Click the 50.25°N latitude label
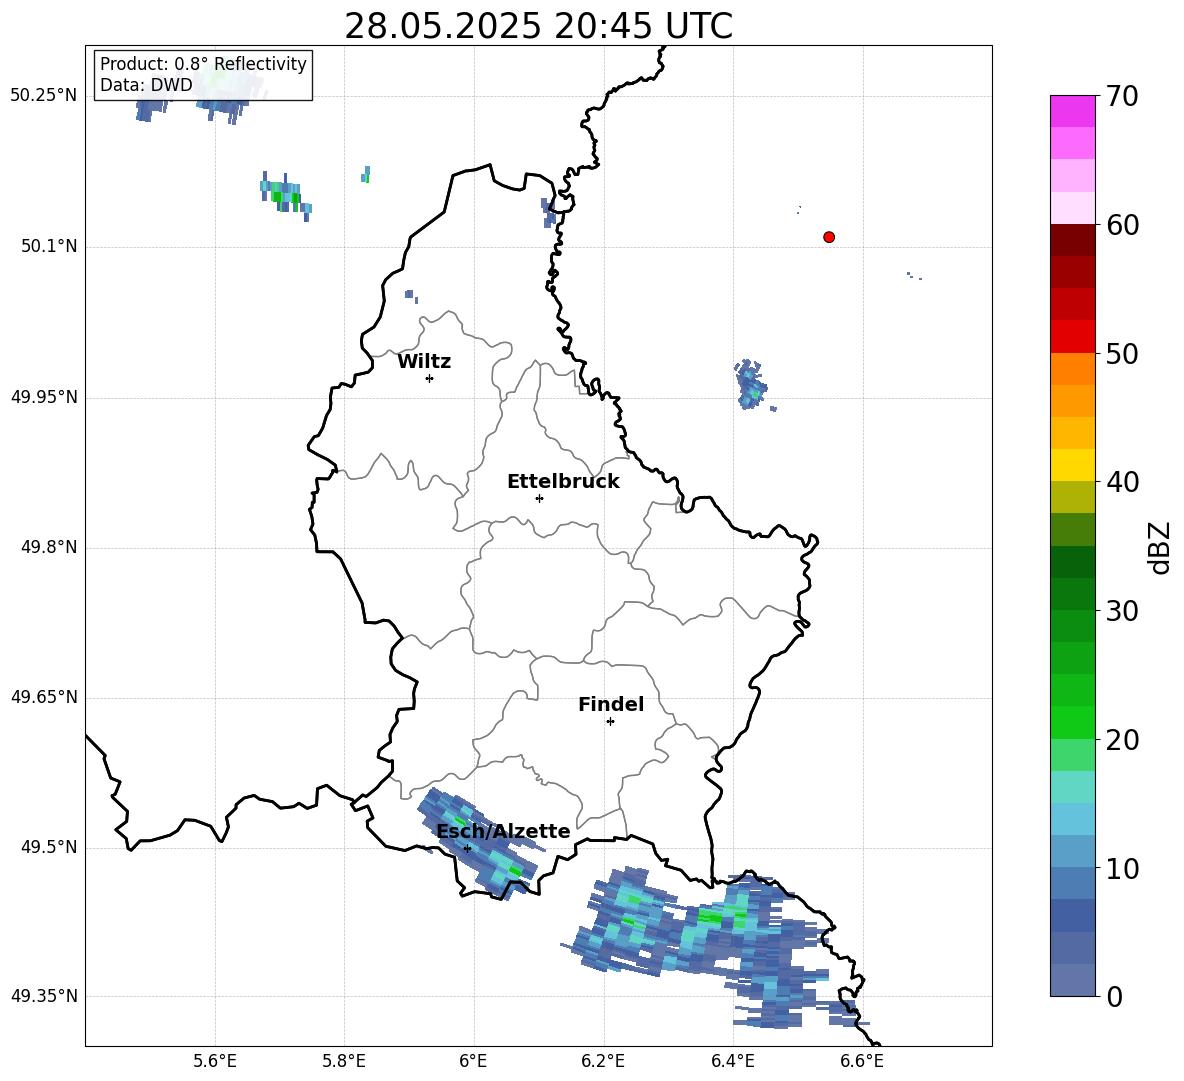Image resolution: width=1184 pixels, height=1081 pixels. [43, 96]
